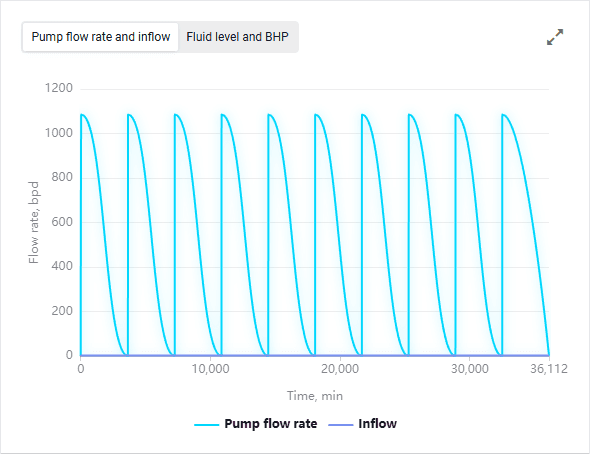
Task: Click the 400 flow rate axis label
Action: (62, 266)
